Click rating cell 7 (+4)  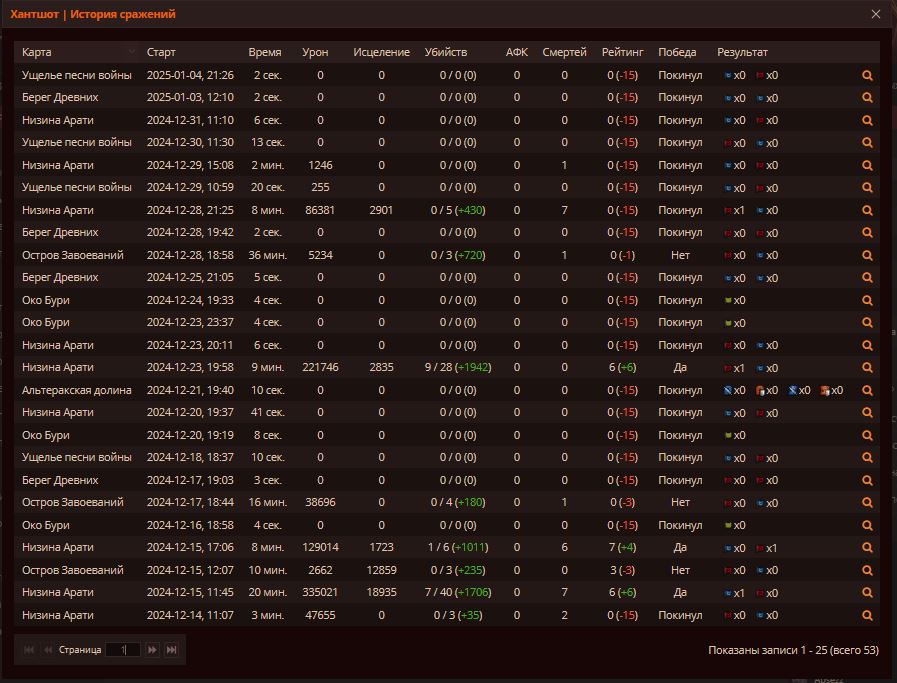[x=622, y=547]
